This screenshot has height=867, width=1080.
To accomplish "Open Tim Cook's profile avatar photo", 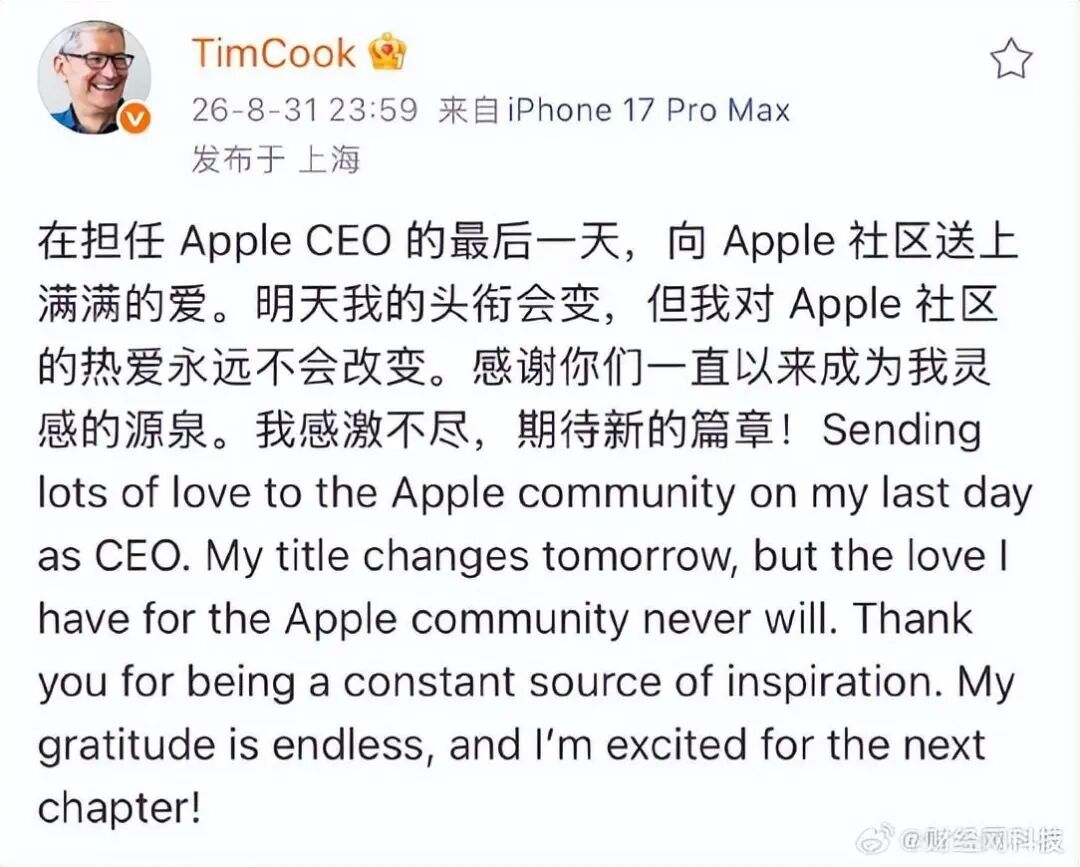I will click(x=94, y=76).
